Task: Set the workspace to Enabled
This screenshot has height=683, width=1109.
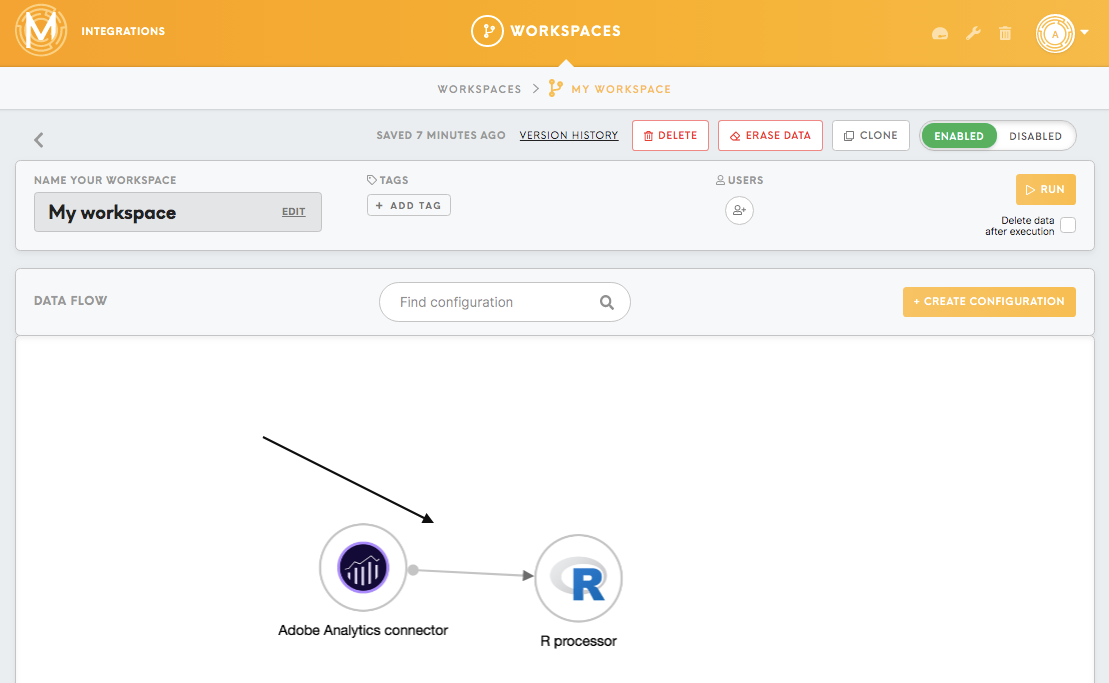Action: click(958, 136)
